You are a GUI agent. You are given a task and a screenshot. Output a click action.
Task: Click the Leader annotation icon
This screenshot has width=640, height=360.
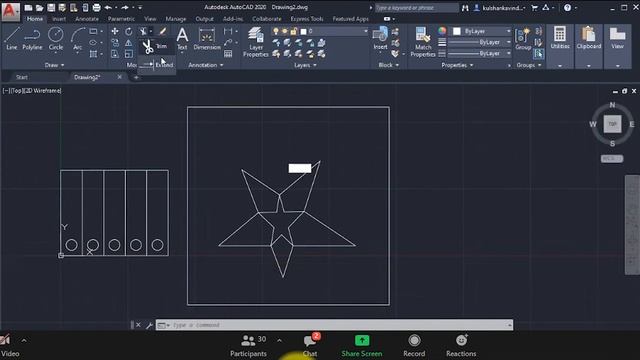click(228, 42)
